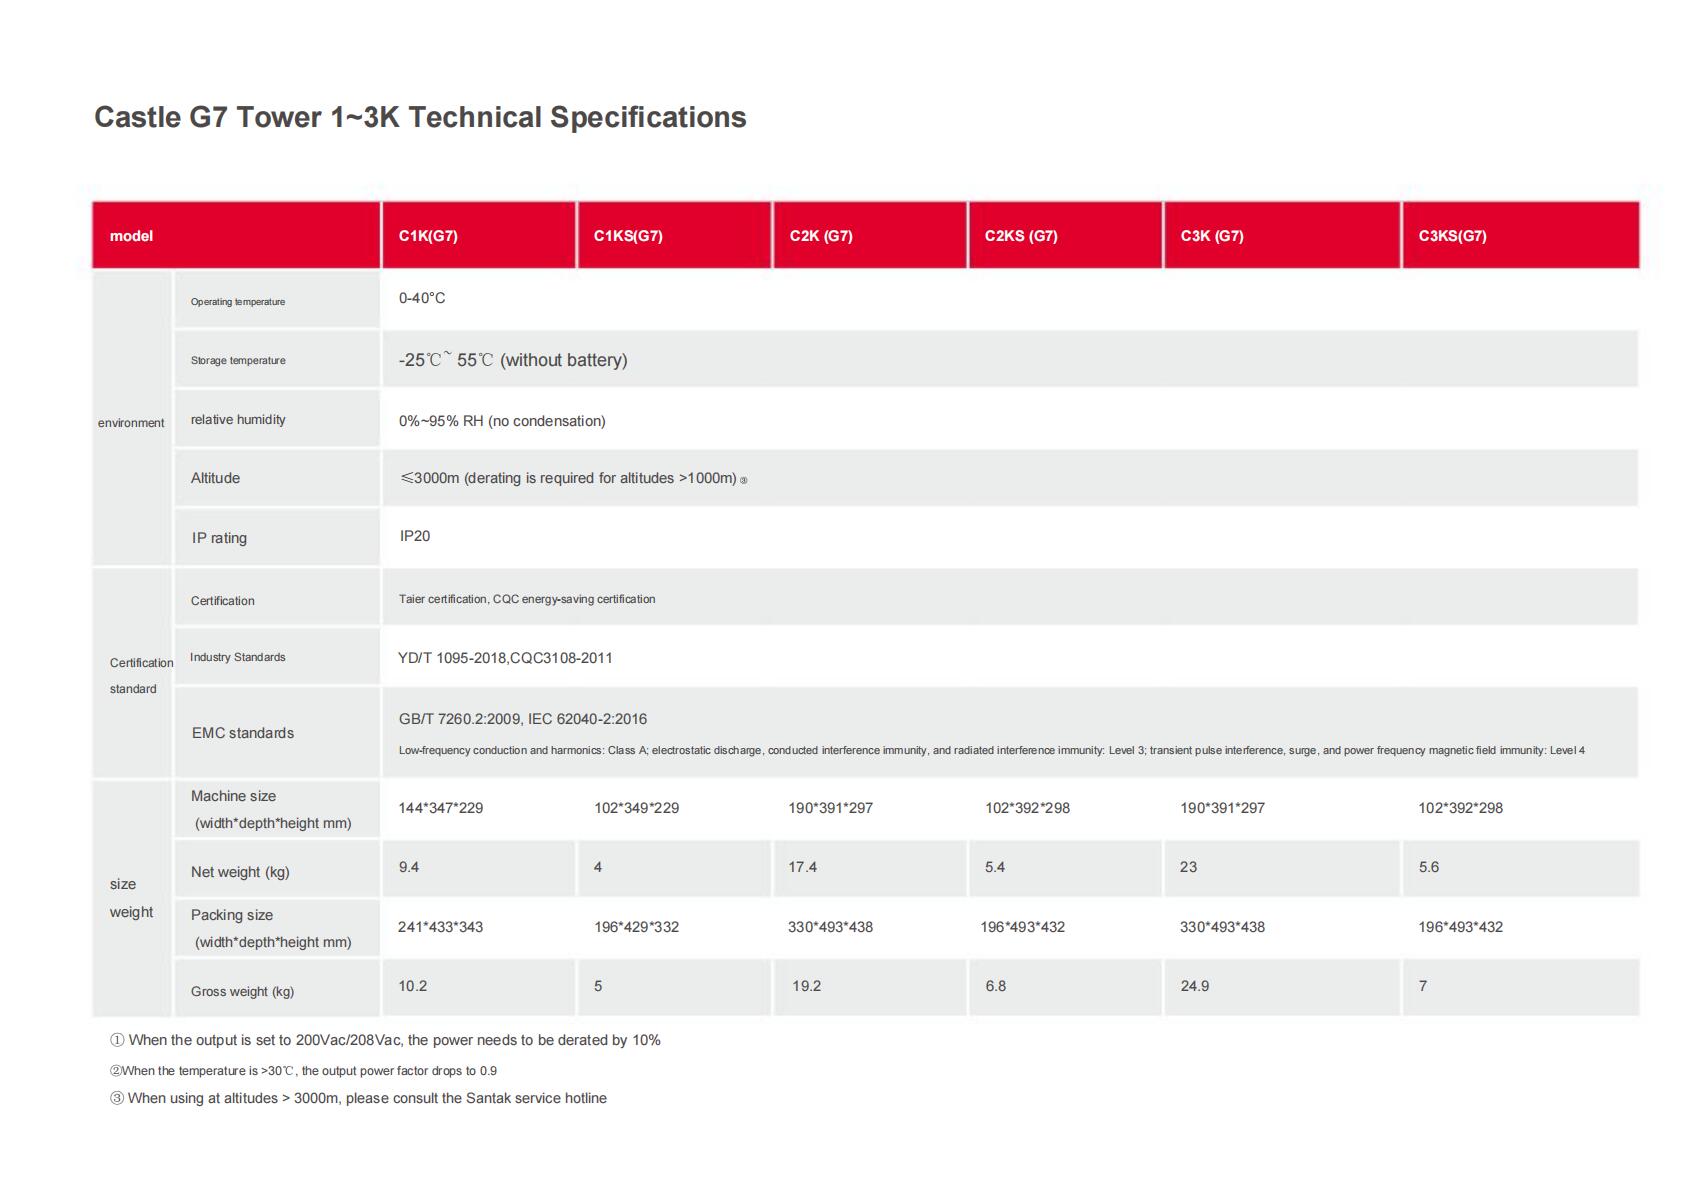Viewport: 1689px width, 1200px height.
Task: Click the C3KS(G7) column header
Action: click(x=1452, y=236)
